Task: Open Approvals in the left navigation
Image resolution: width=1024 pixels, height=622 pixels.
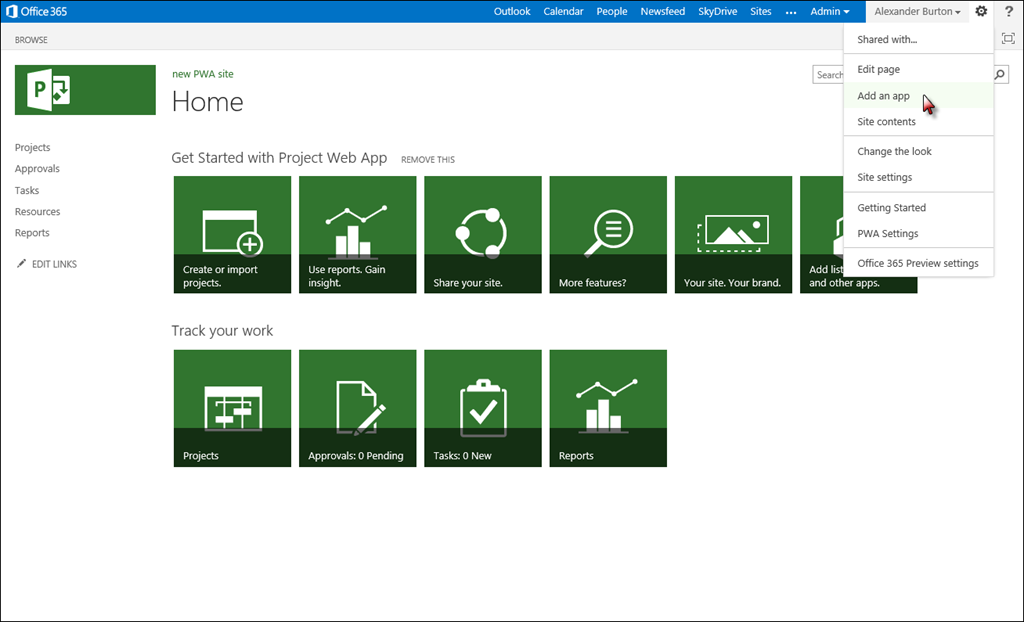Action: 37,169
